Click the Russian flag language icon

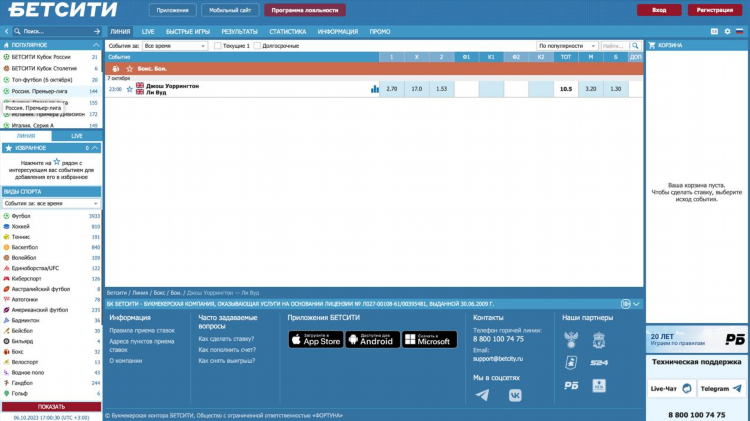click(x=739, y=31)
